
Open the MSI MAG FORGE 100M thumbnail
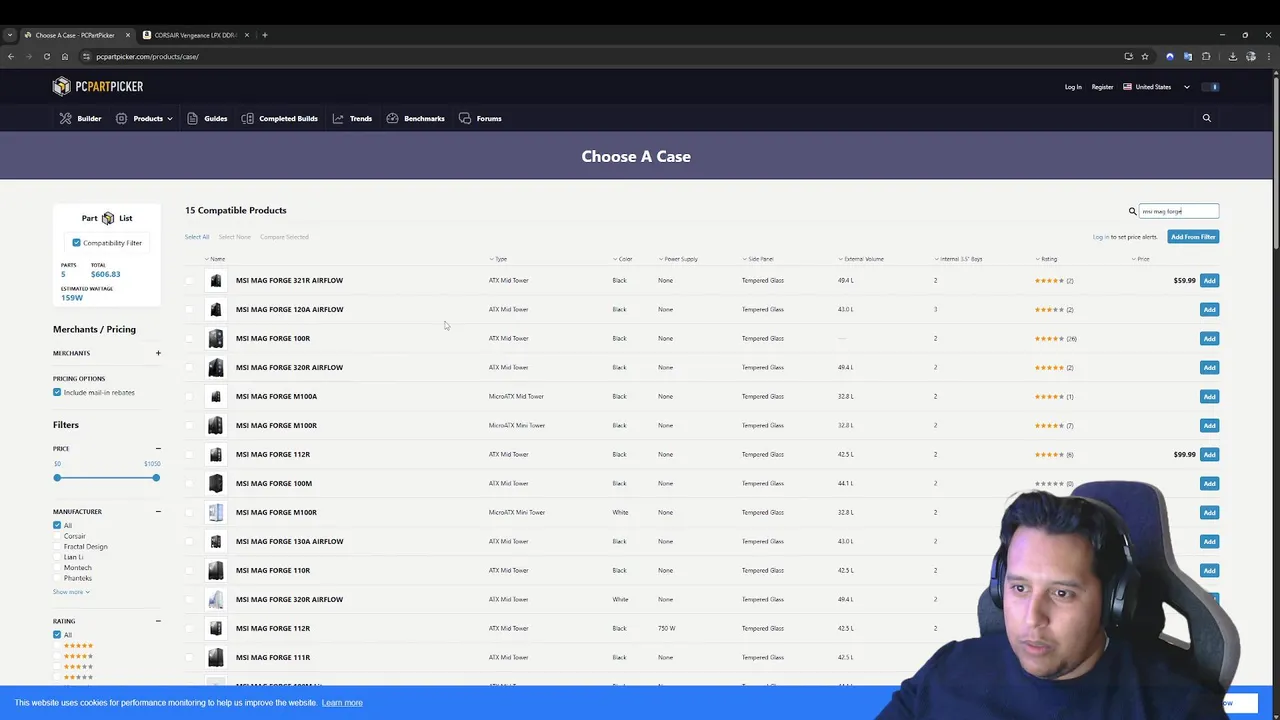point(215,484)
